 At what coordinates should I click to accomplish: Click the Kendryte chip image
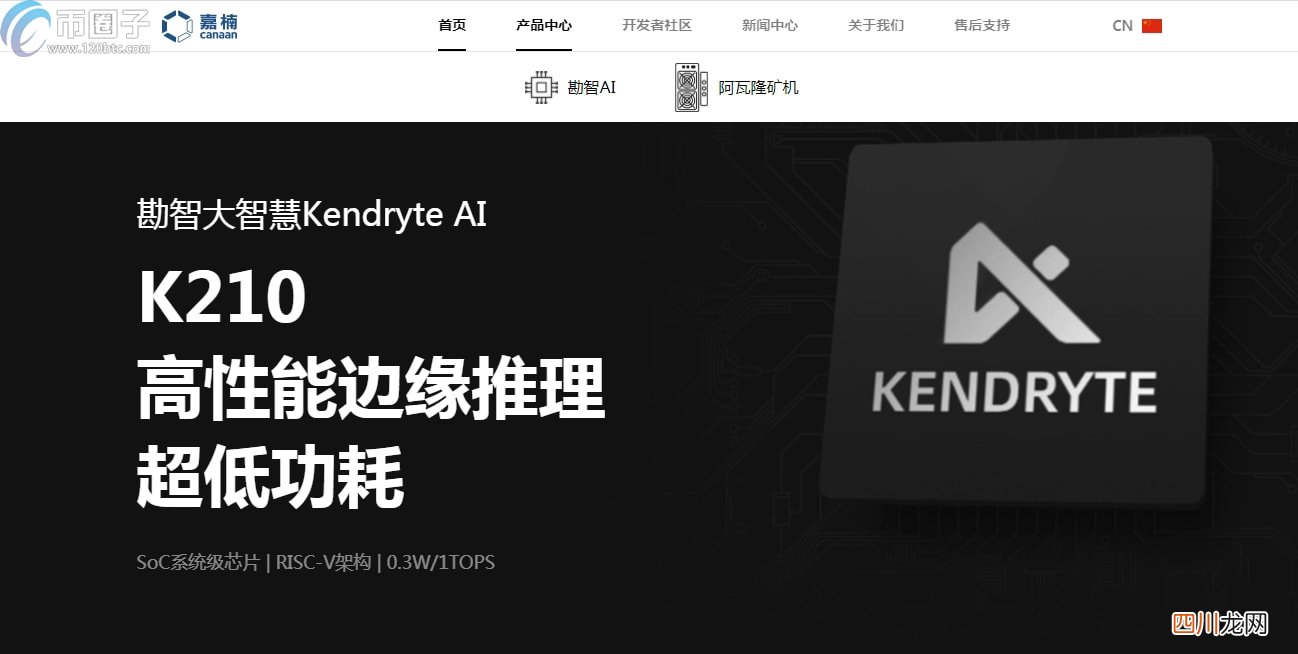[1015, 322]
